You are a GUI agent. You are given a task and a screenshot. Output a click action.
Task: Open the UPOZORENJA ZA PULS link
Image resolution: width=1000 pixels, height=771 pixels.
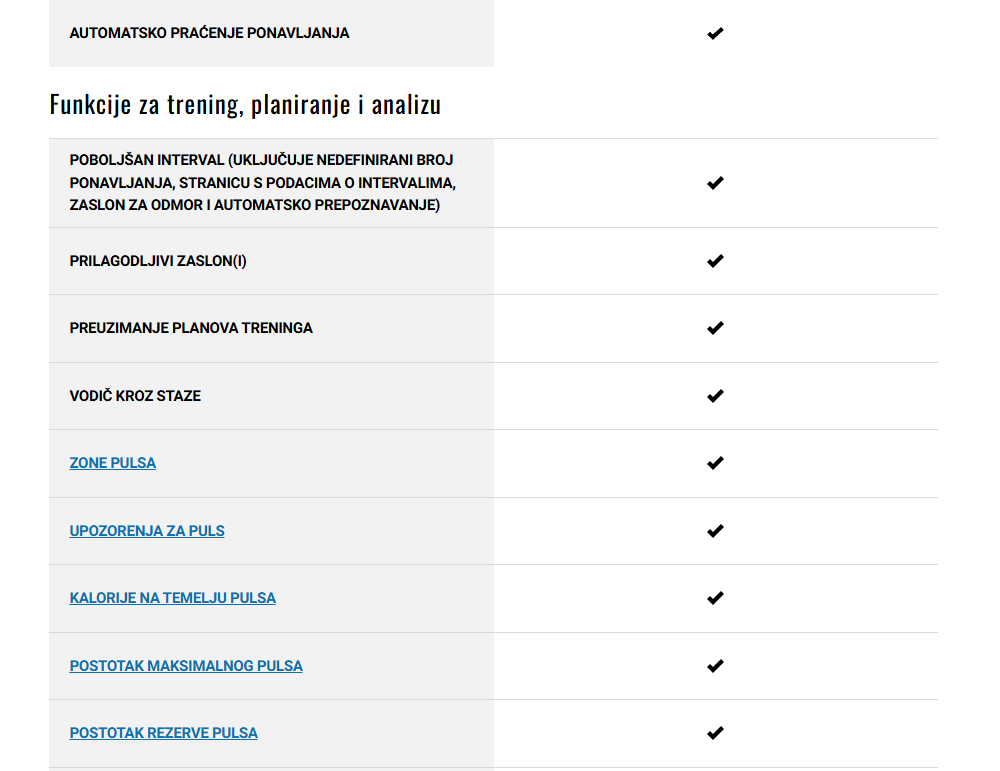(x=147, y=531)
